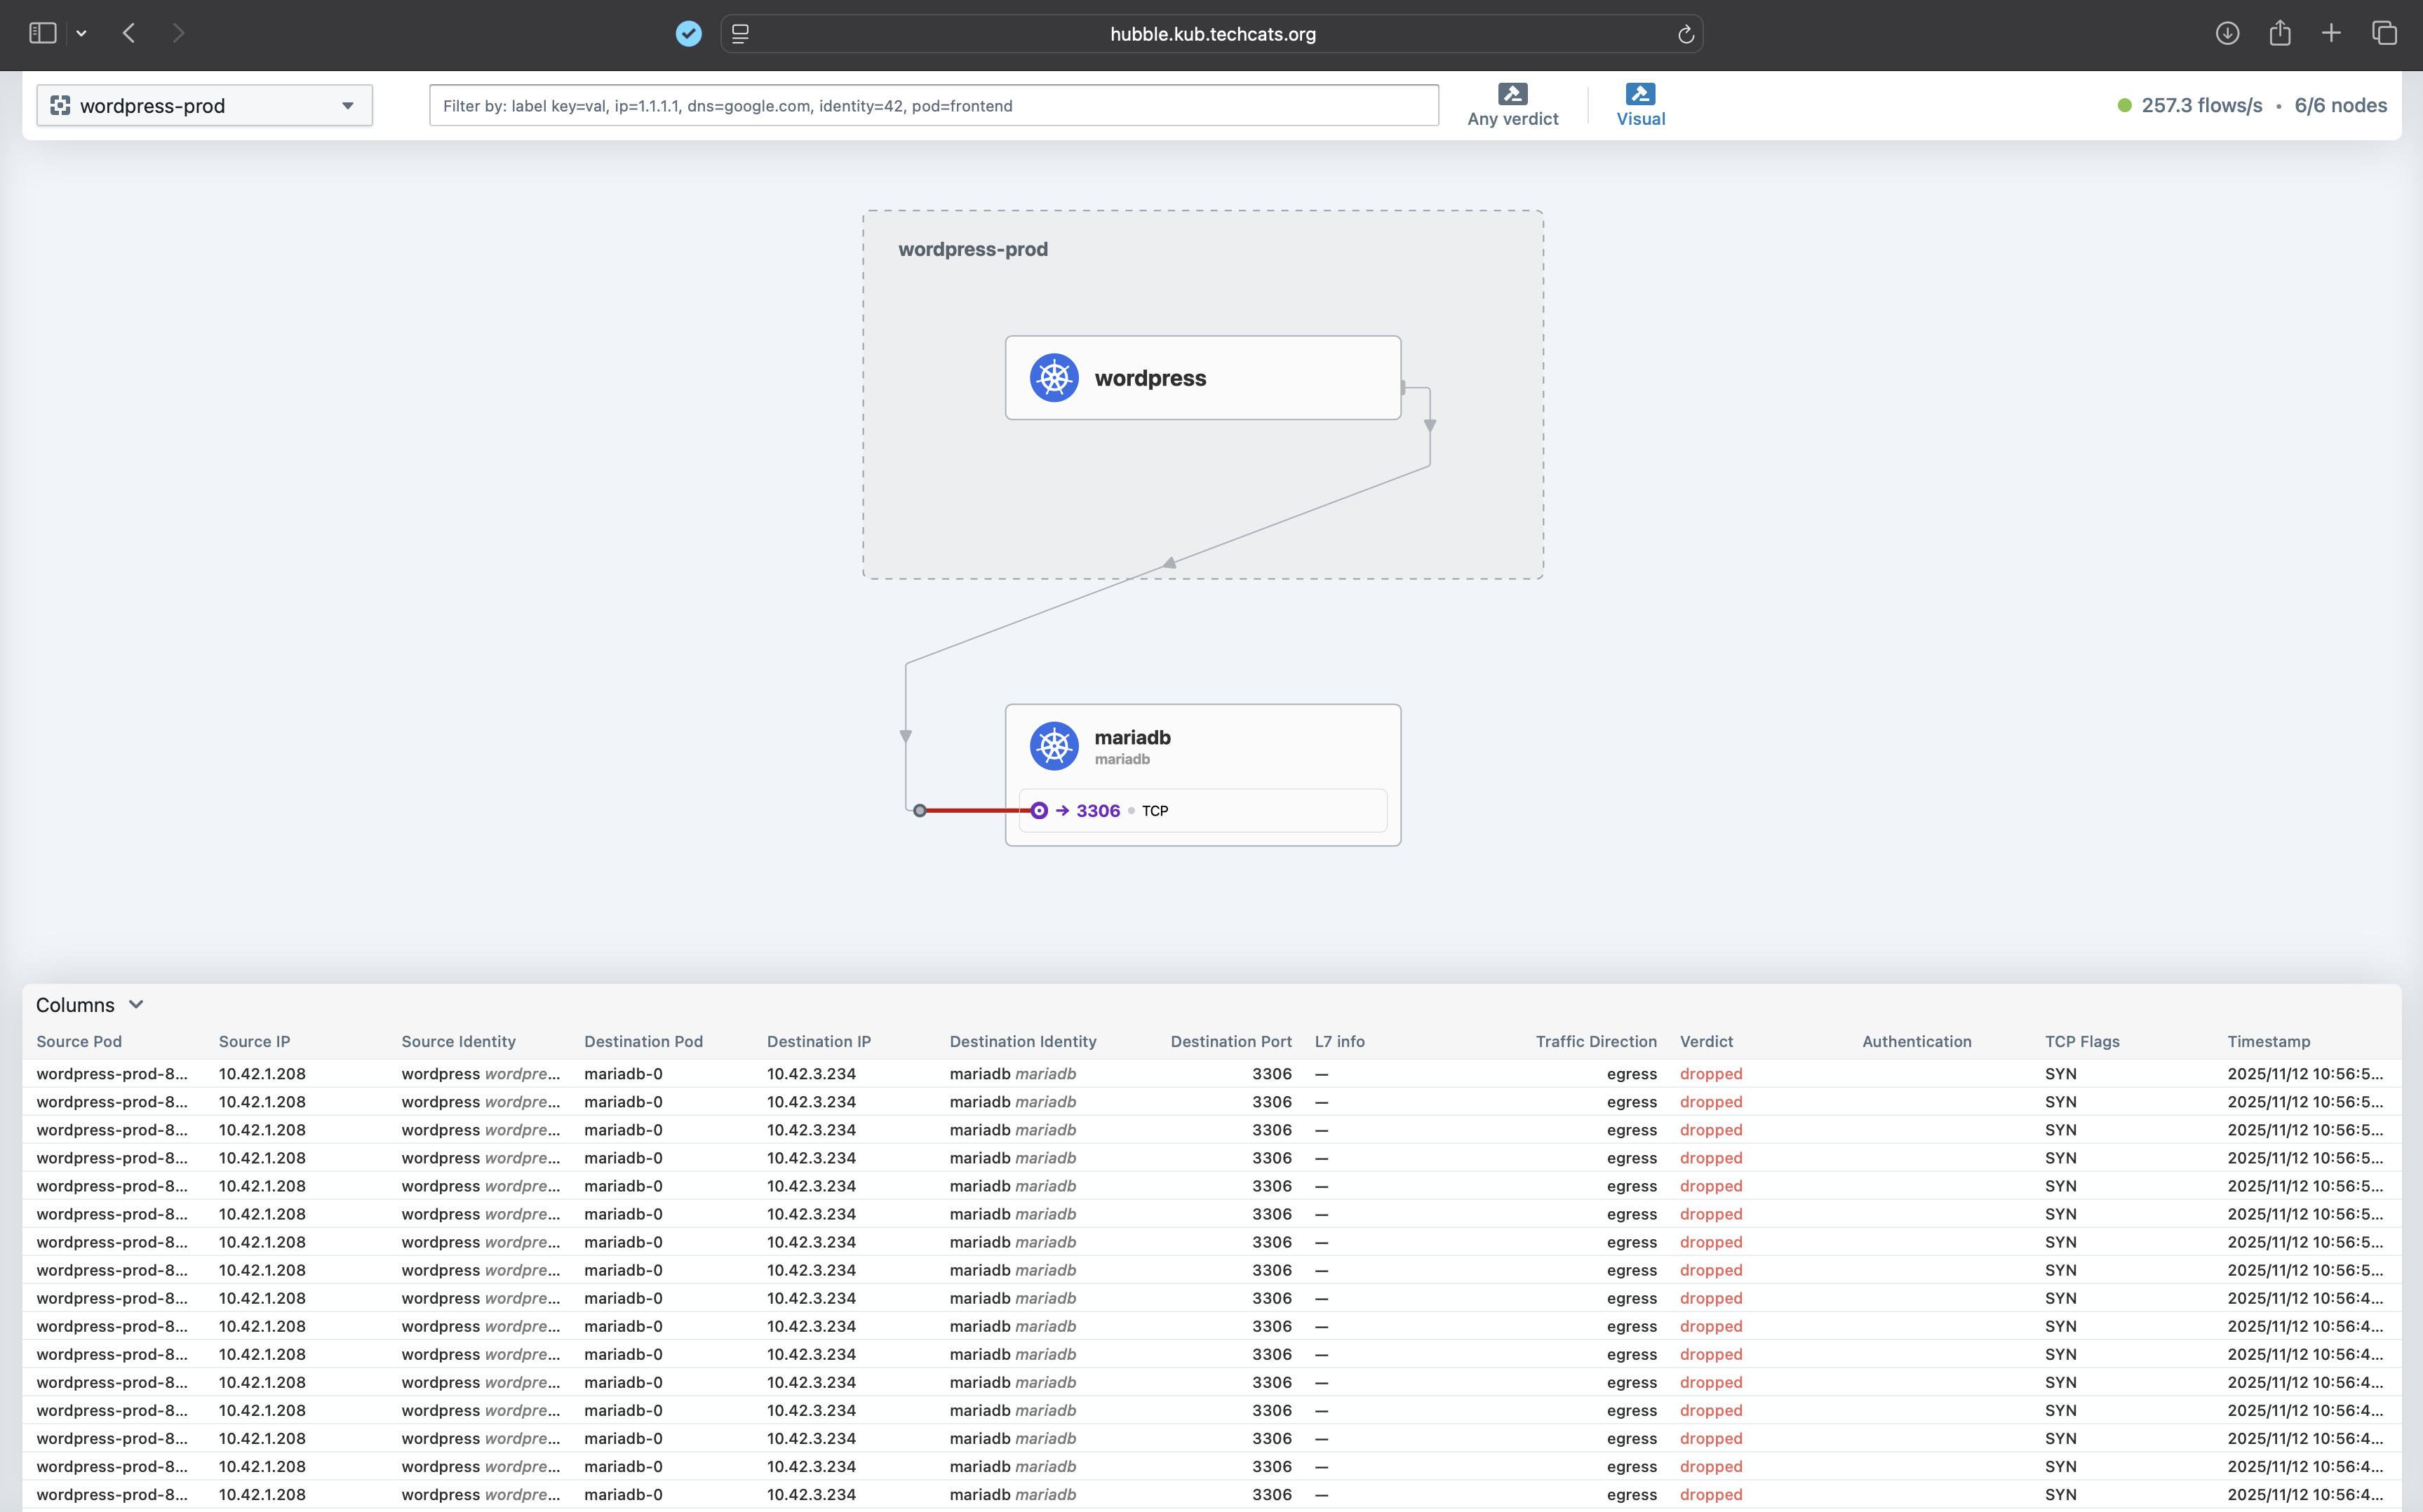
Task: Open the wordpress-prod namespace dropdown
Action: point(204,105)
